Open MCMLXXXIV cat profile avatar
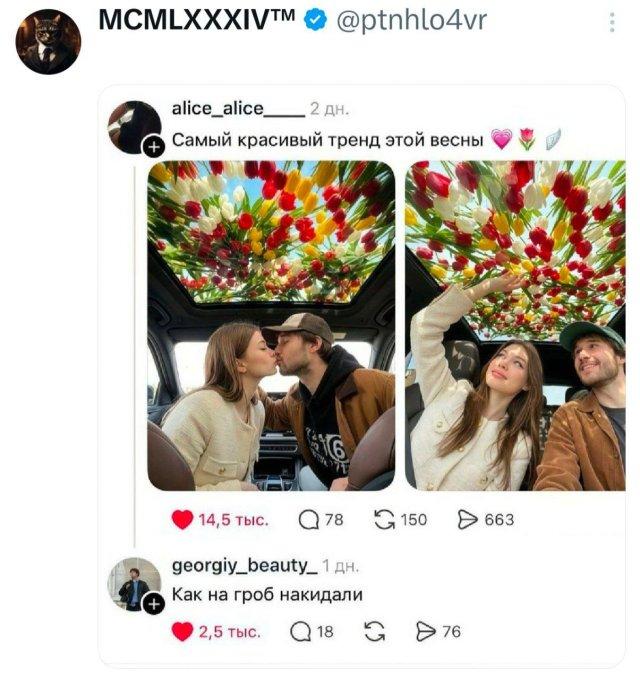Screen dimensions: 640x679 pyautogui.click(x=48, y=42)
